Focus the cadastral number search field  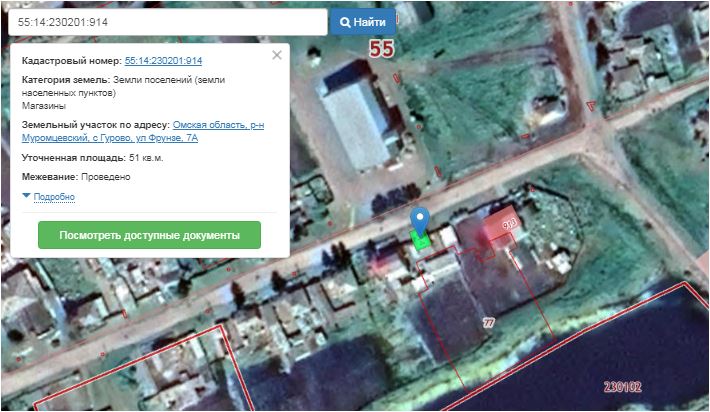(x=168, y=22)
